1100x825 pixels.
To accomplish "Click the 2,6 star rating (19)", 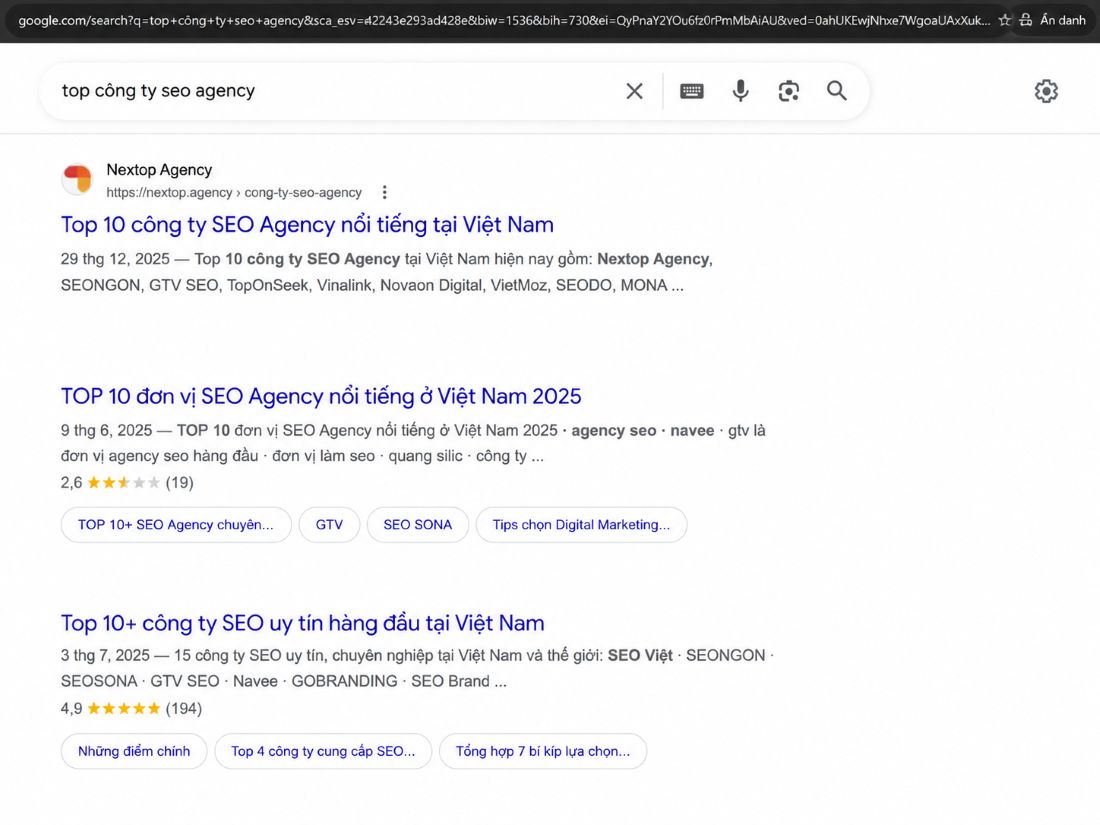I will point(127,483).
